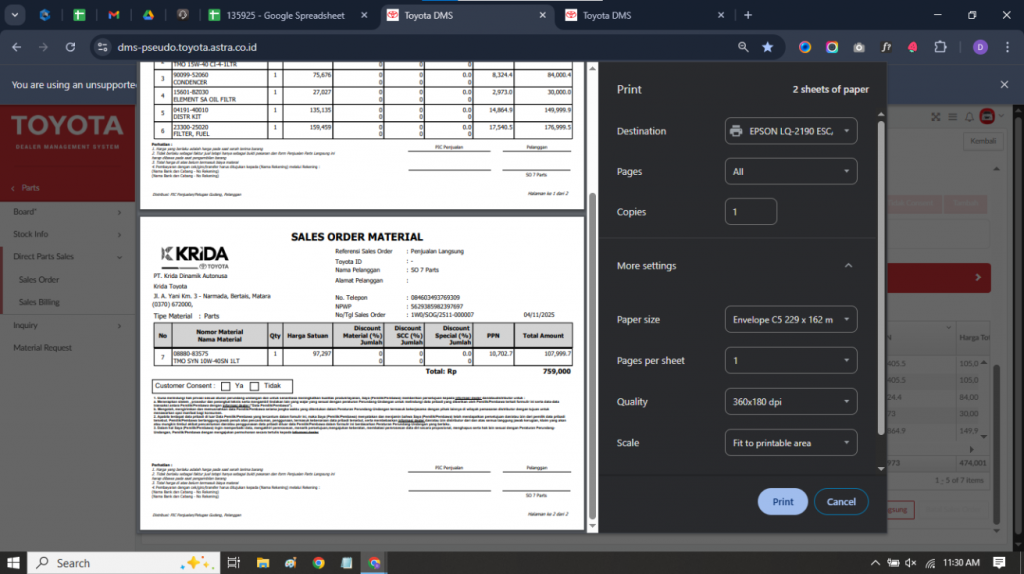The image size is (1024, 574).
Task: Open the Extensions puzzle icon
Action: pyautogui.click(x=940, y=47)
